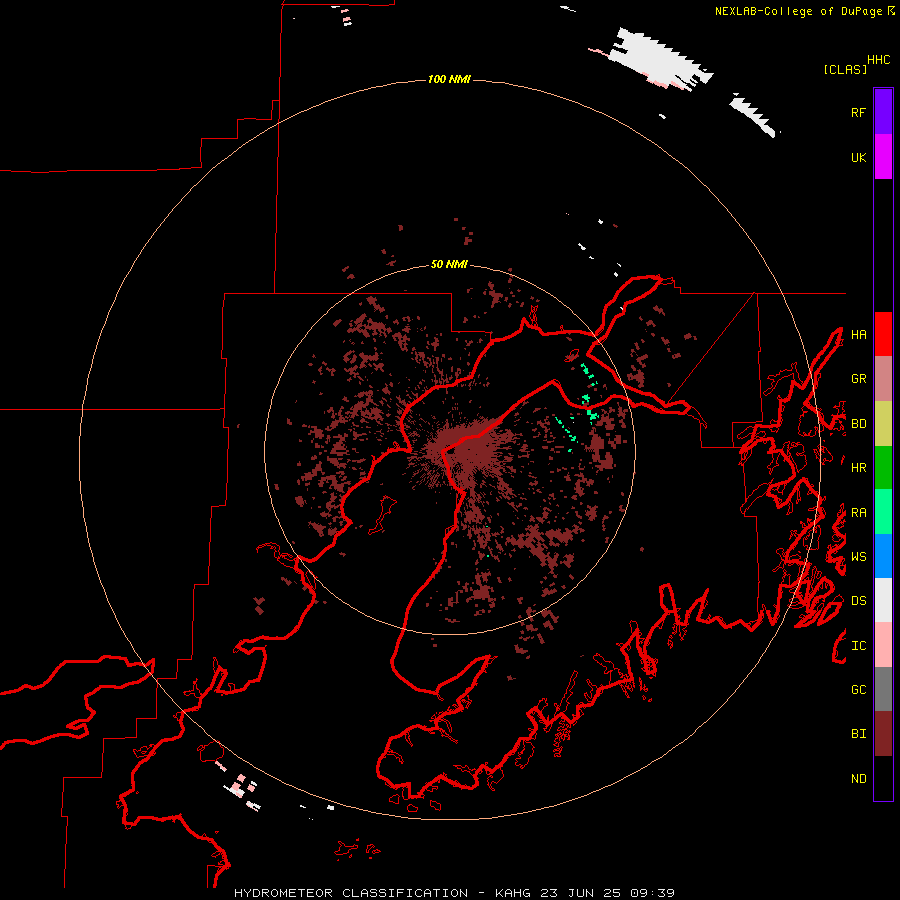Click the WS legend label
Screen dimensions: 900x900
click(858, 557)
